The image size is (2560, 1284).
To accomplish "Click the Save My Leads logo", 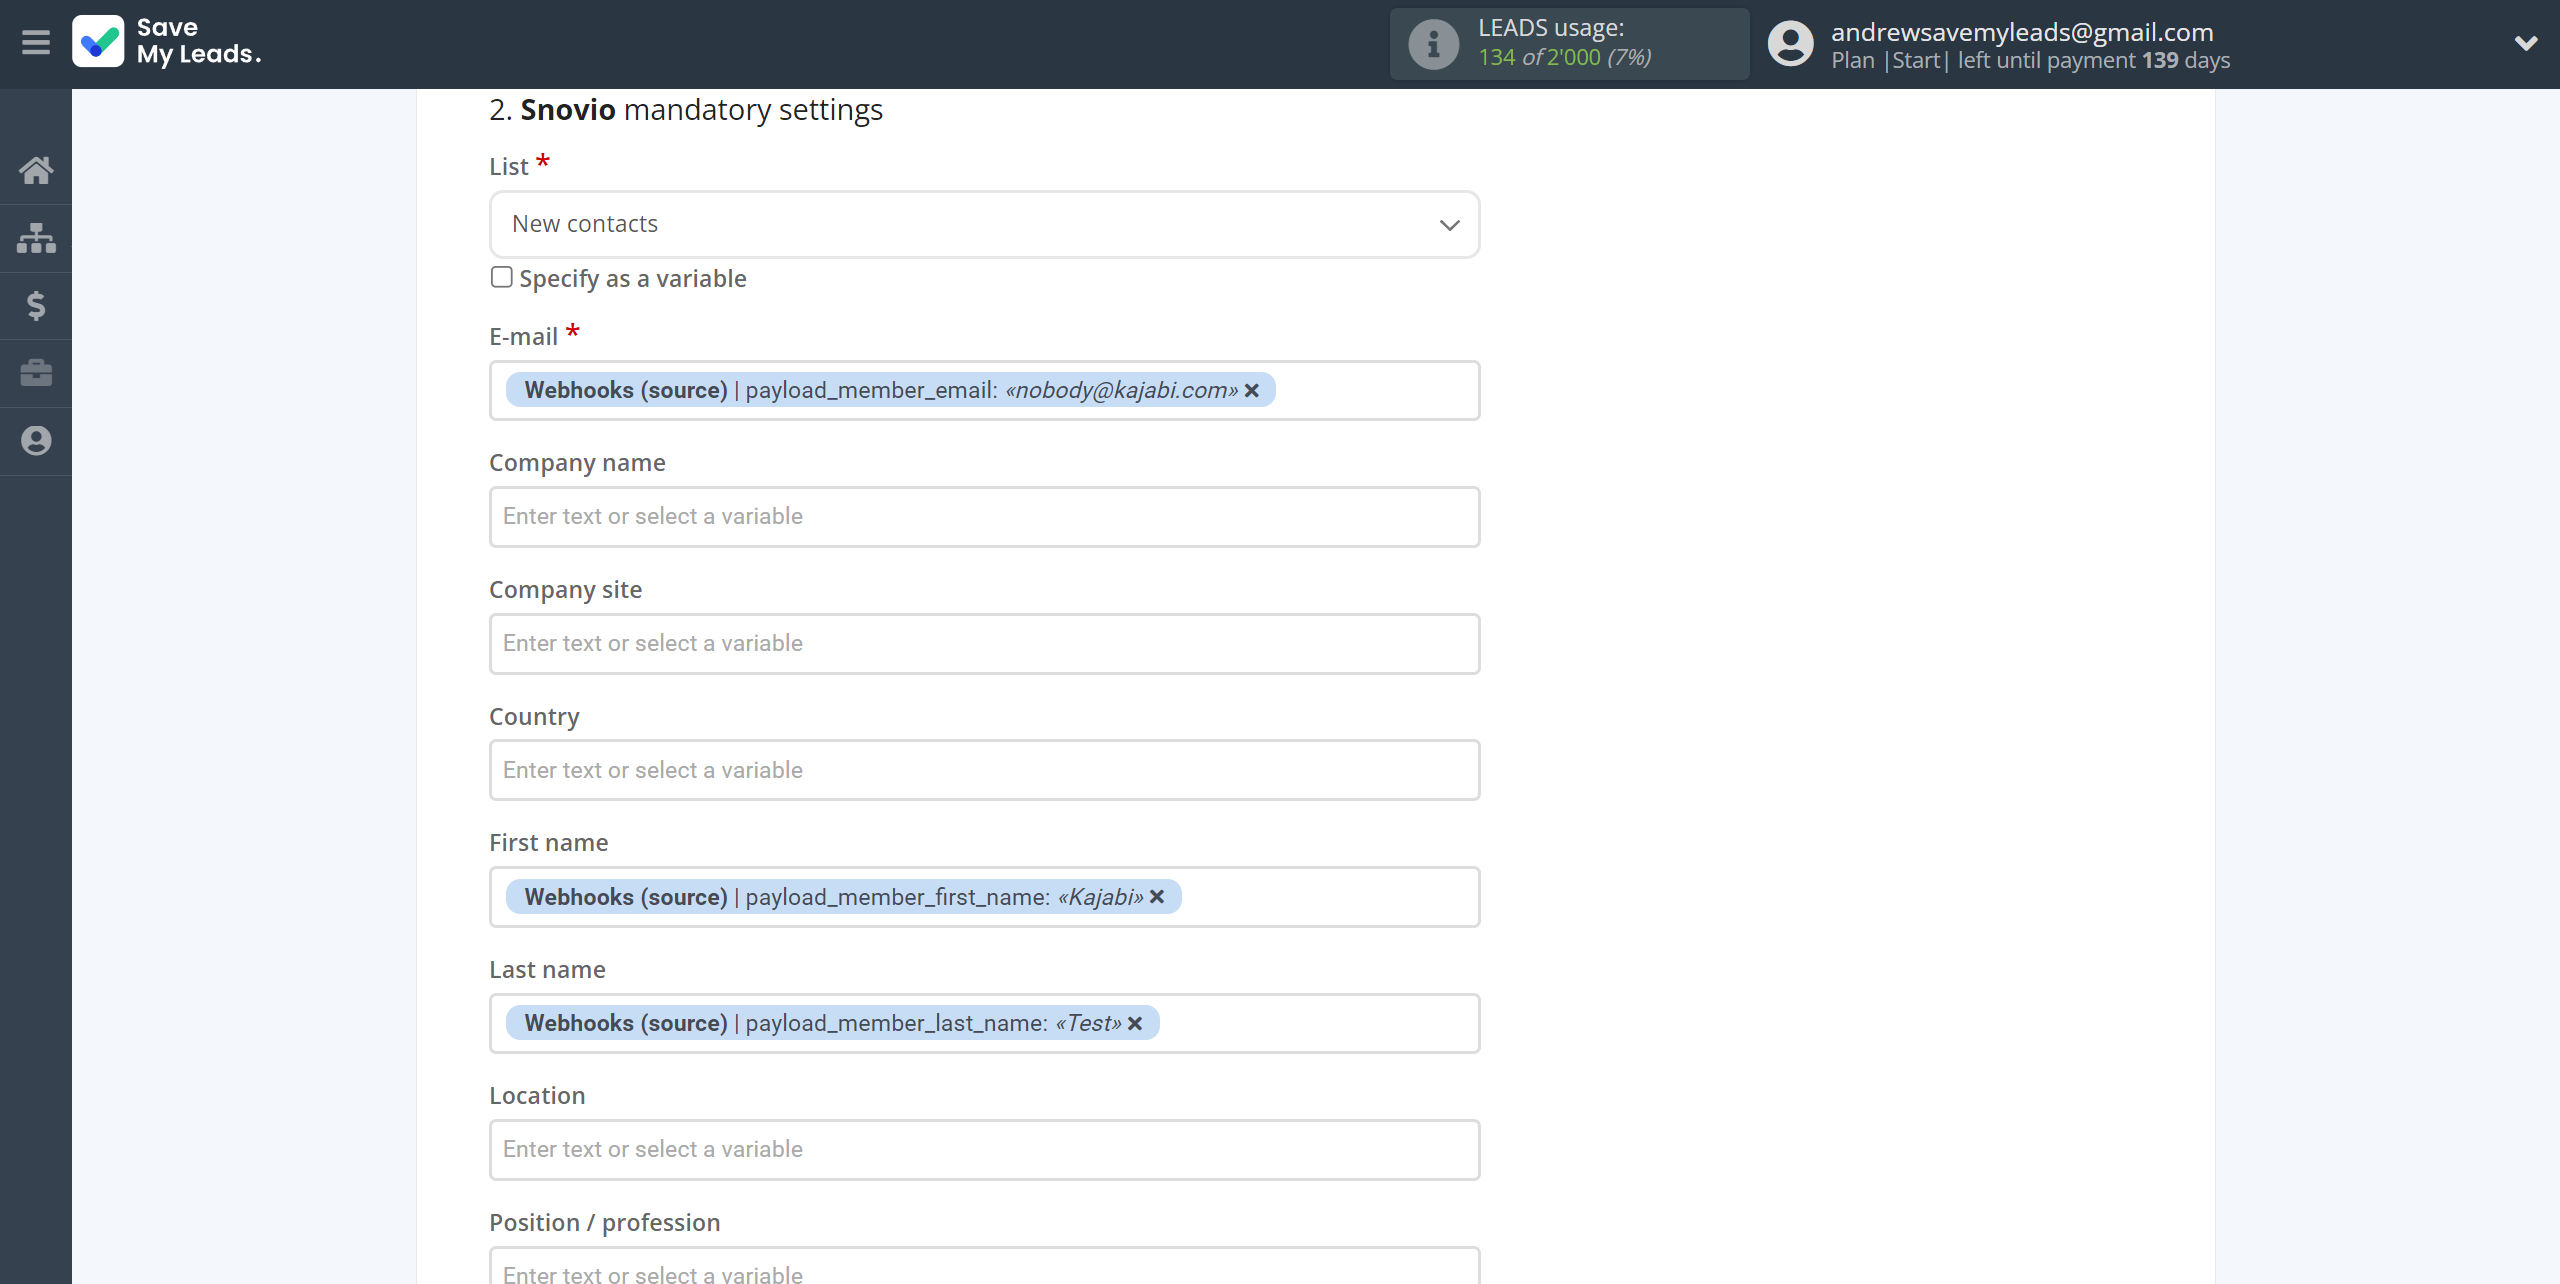I will 167,42.
